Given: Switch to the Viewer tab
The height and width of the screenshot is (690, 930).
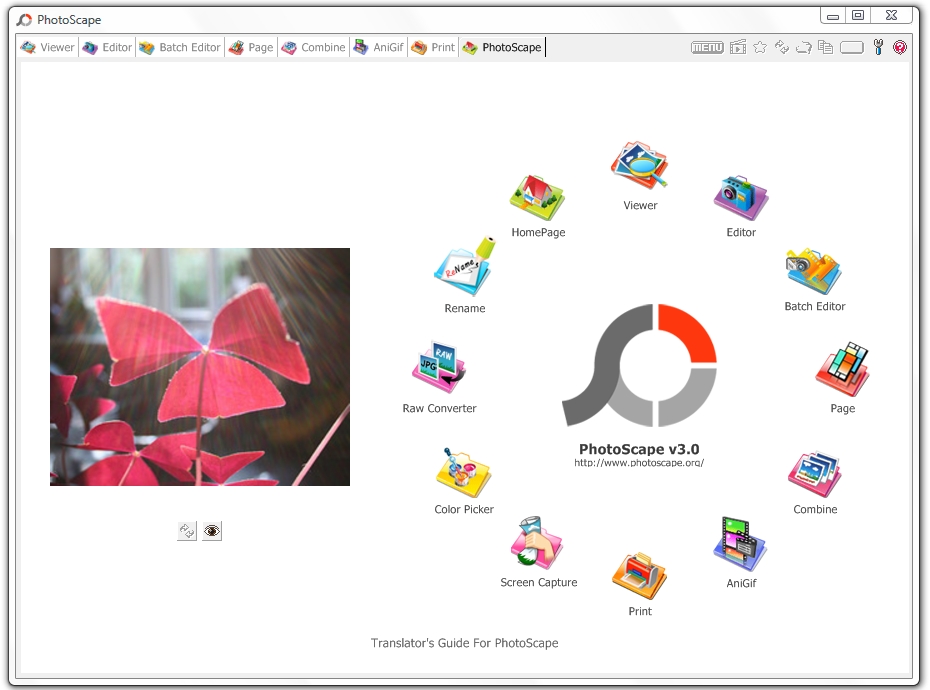Looking at the screenshot, I should tap(47, 47).
